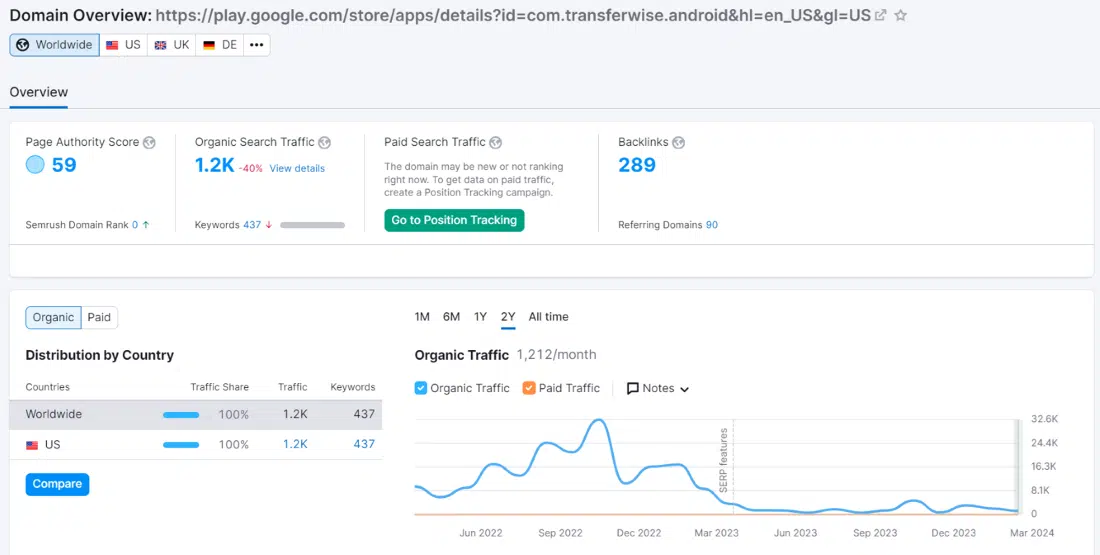Open the more countries ellipsis menu

[x=257, y=45]
